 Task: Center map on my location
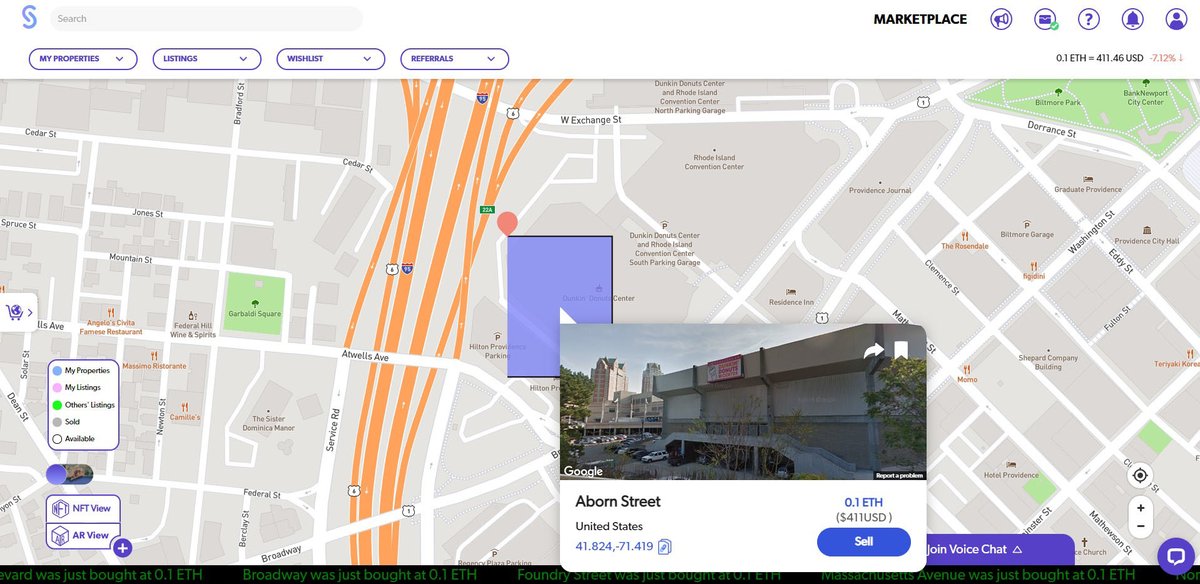1140,475
